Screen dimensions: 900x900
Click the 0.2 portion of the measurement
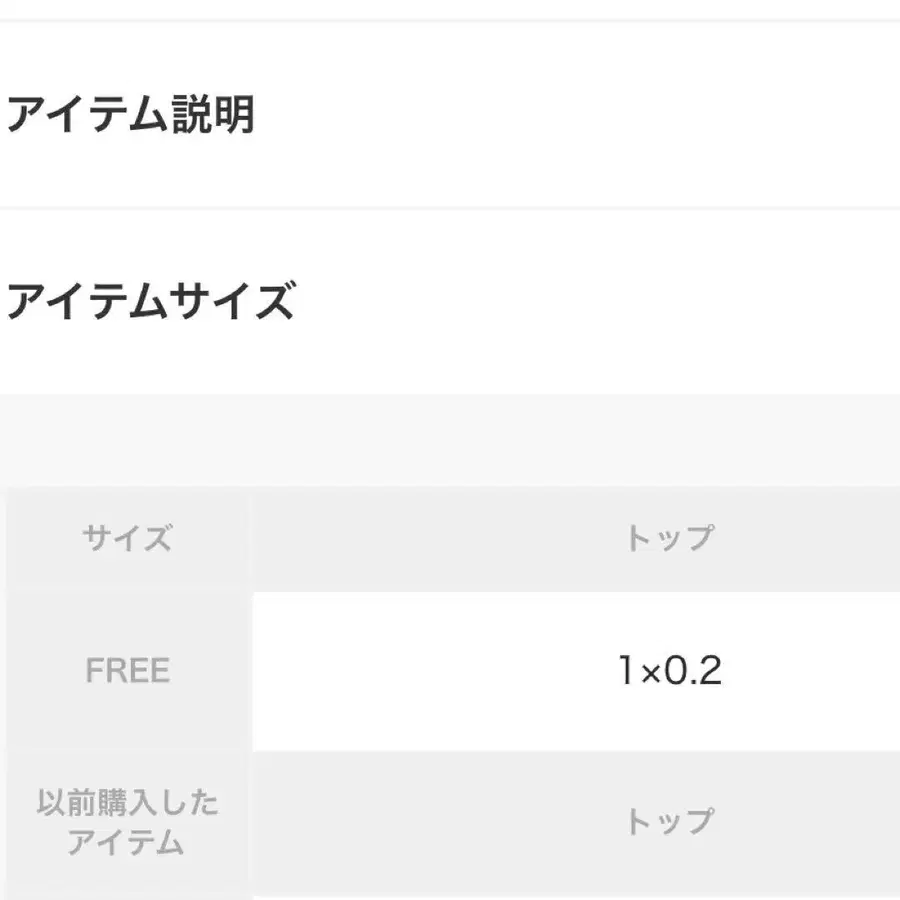[x=693, y=670]
